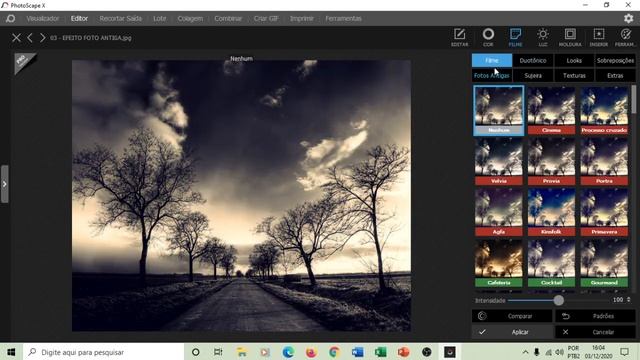The width and height of the screenshot is (640, 360).
Task: Select the Texturas subcategory
Action: [x=574, y=76]
